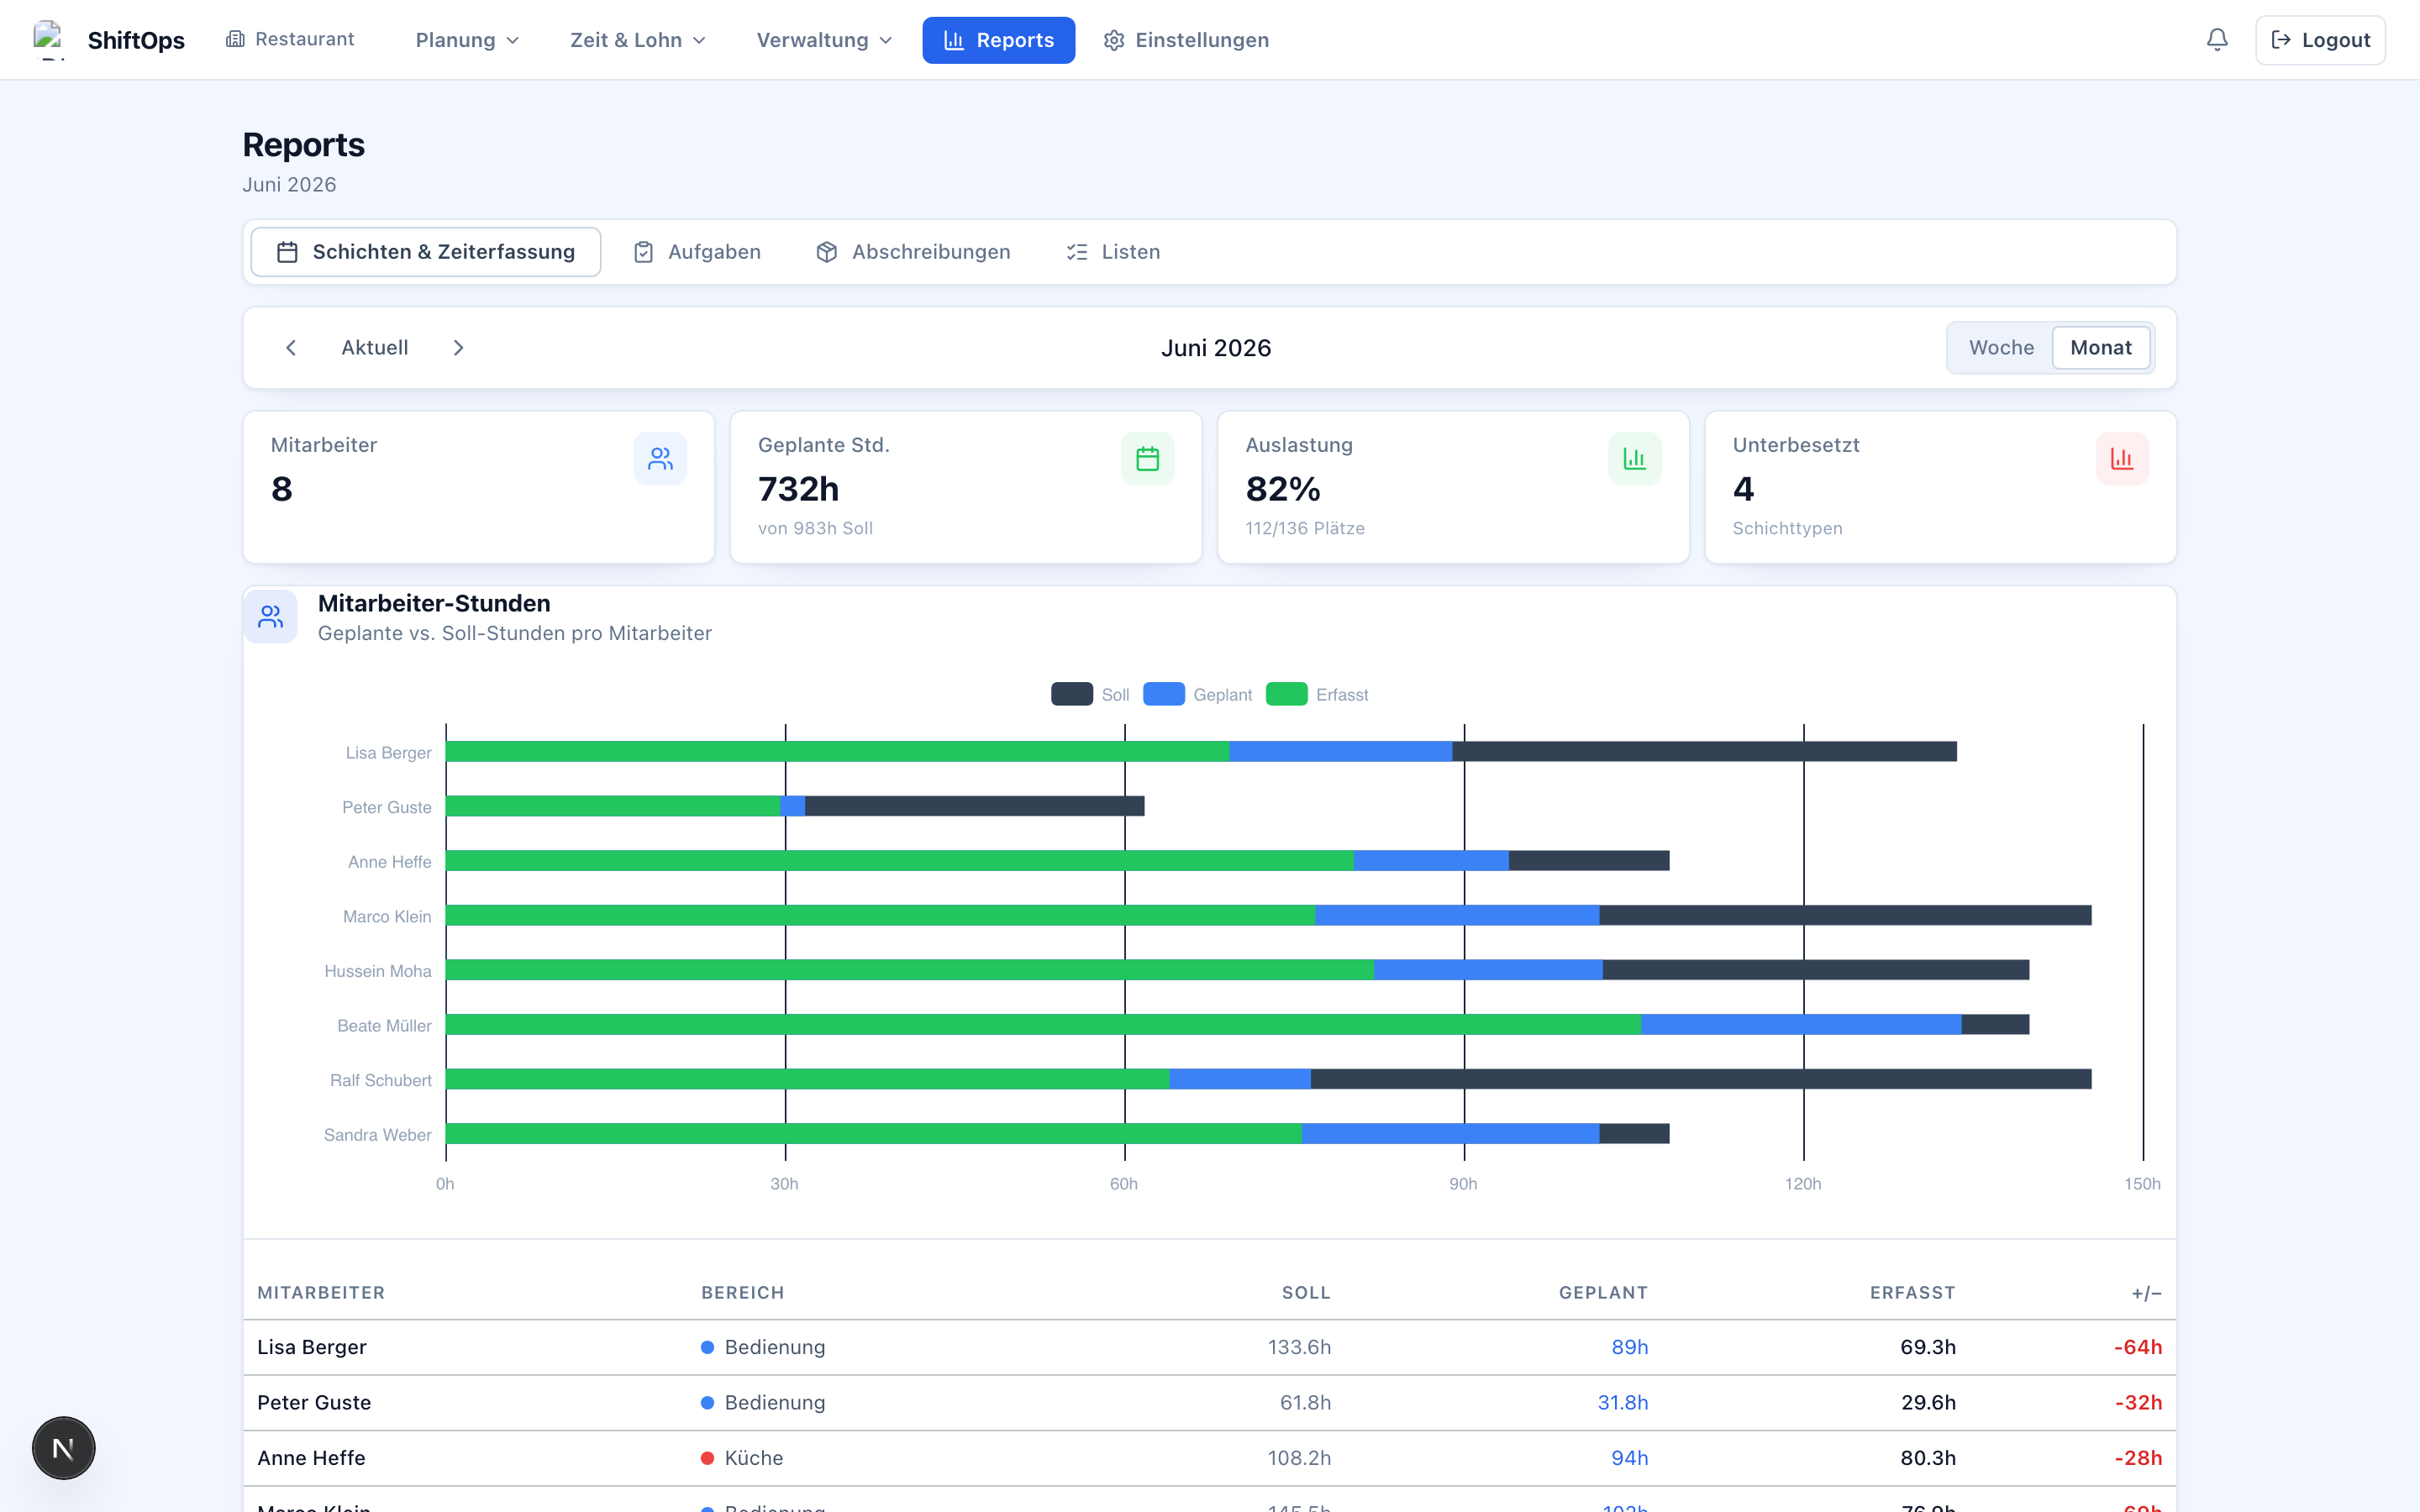Viewport: 2420px width, 1512px height.
Task: Toggle the green Erfasst legend swatch
Action: (x=1286, y=694)
